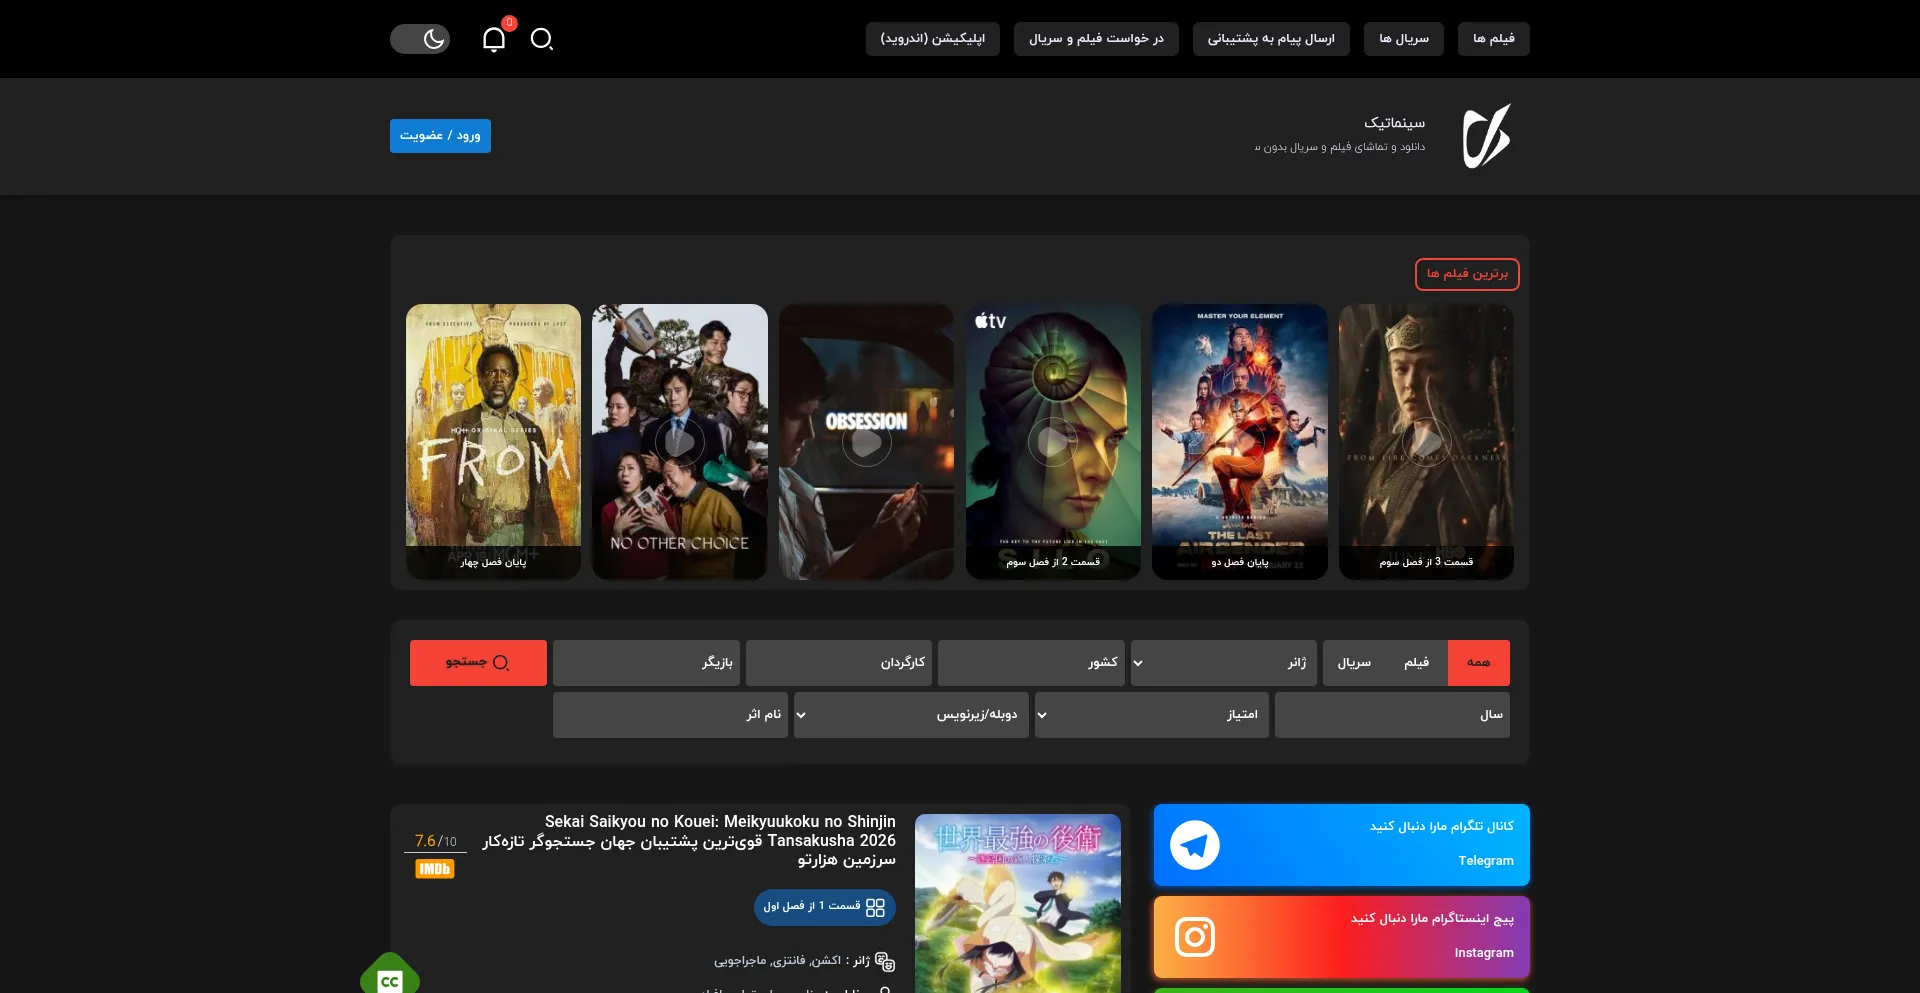The width and height of the screenshot is (1920, 993).
Task: Open اپلیکیشن (اندروید) menu item
Action: [933, 39]
